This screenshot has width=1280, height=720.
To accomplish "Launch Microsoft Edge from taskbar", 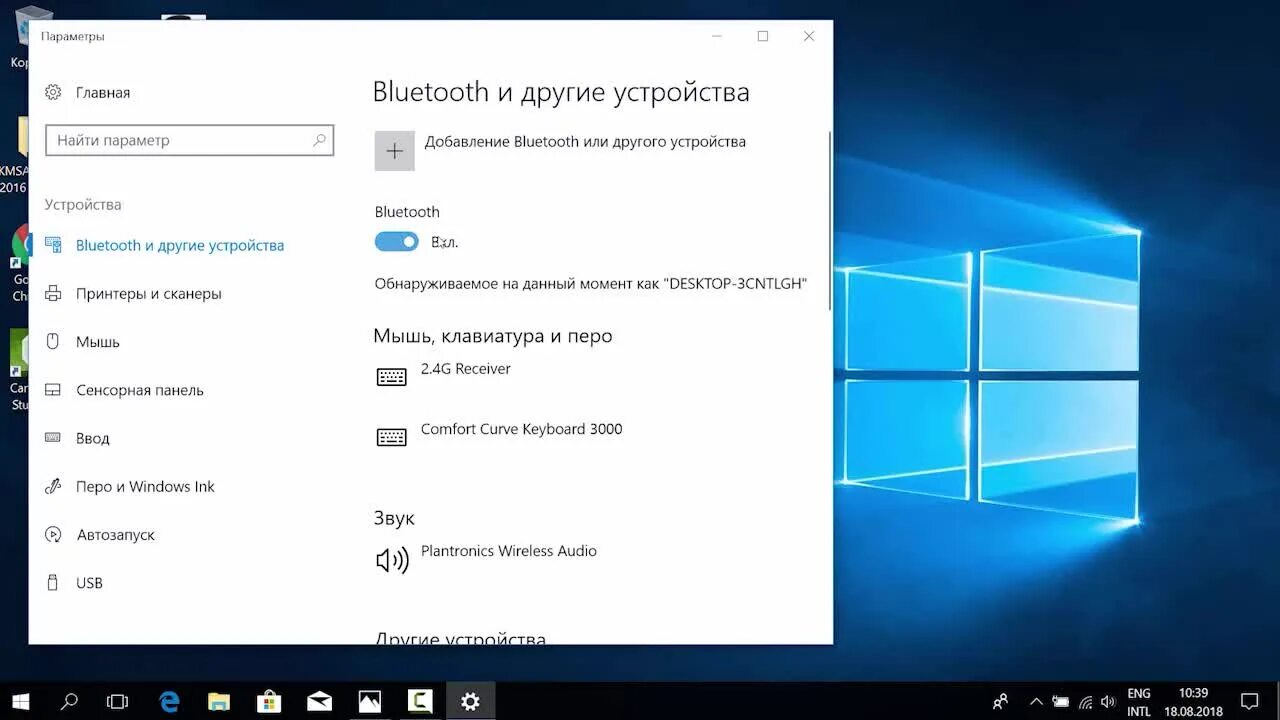I will pyautogui.click(x=170, y=701).
